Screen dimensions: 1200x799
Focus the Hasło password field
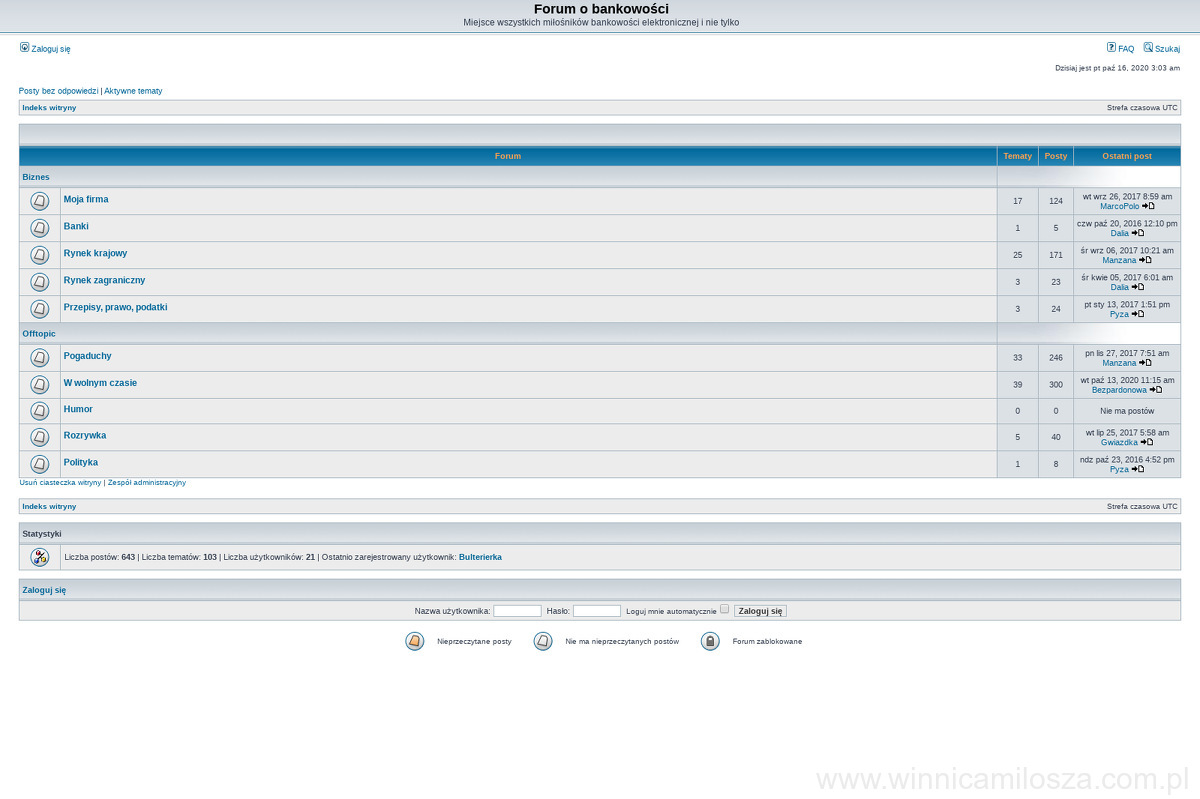pyautogui.click(x=596, y=611)
